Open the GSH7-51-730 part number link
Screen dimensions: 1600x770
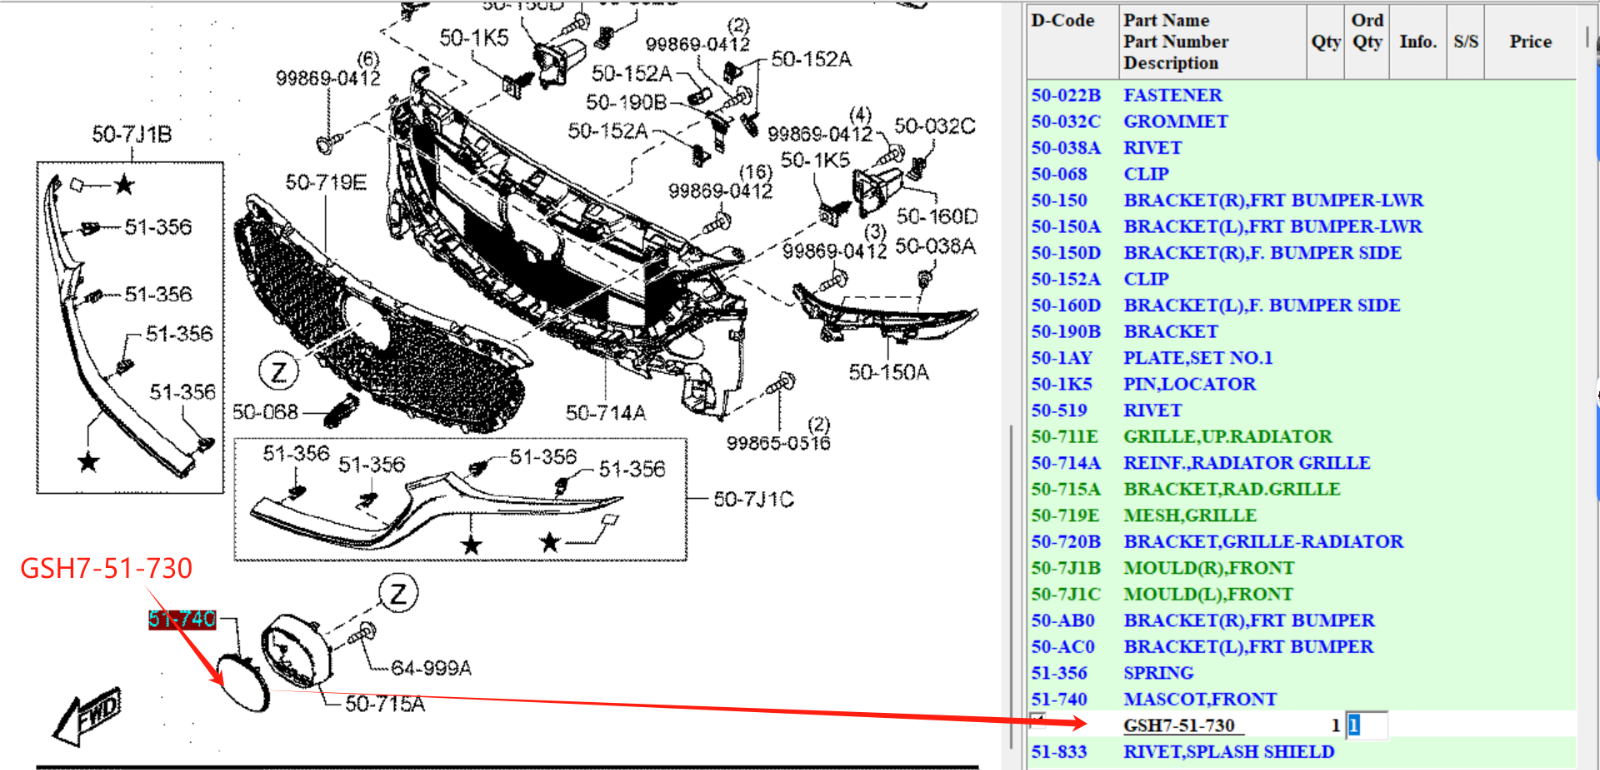click(x=1178, y=725)
